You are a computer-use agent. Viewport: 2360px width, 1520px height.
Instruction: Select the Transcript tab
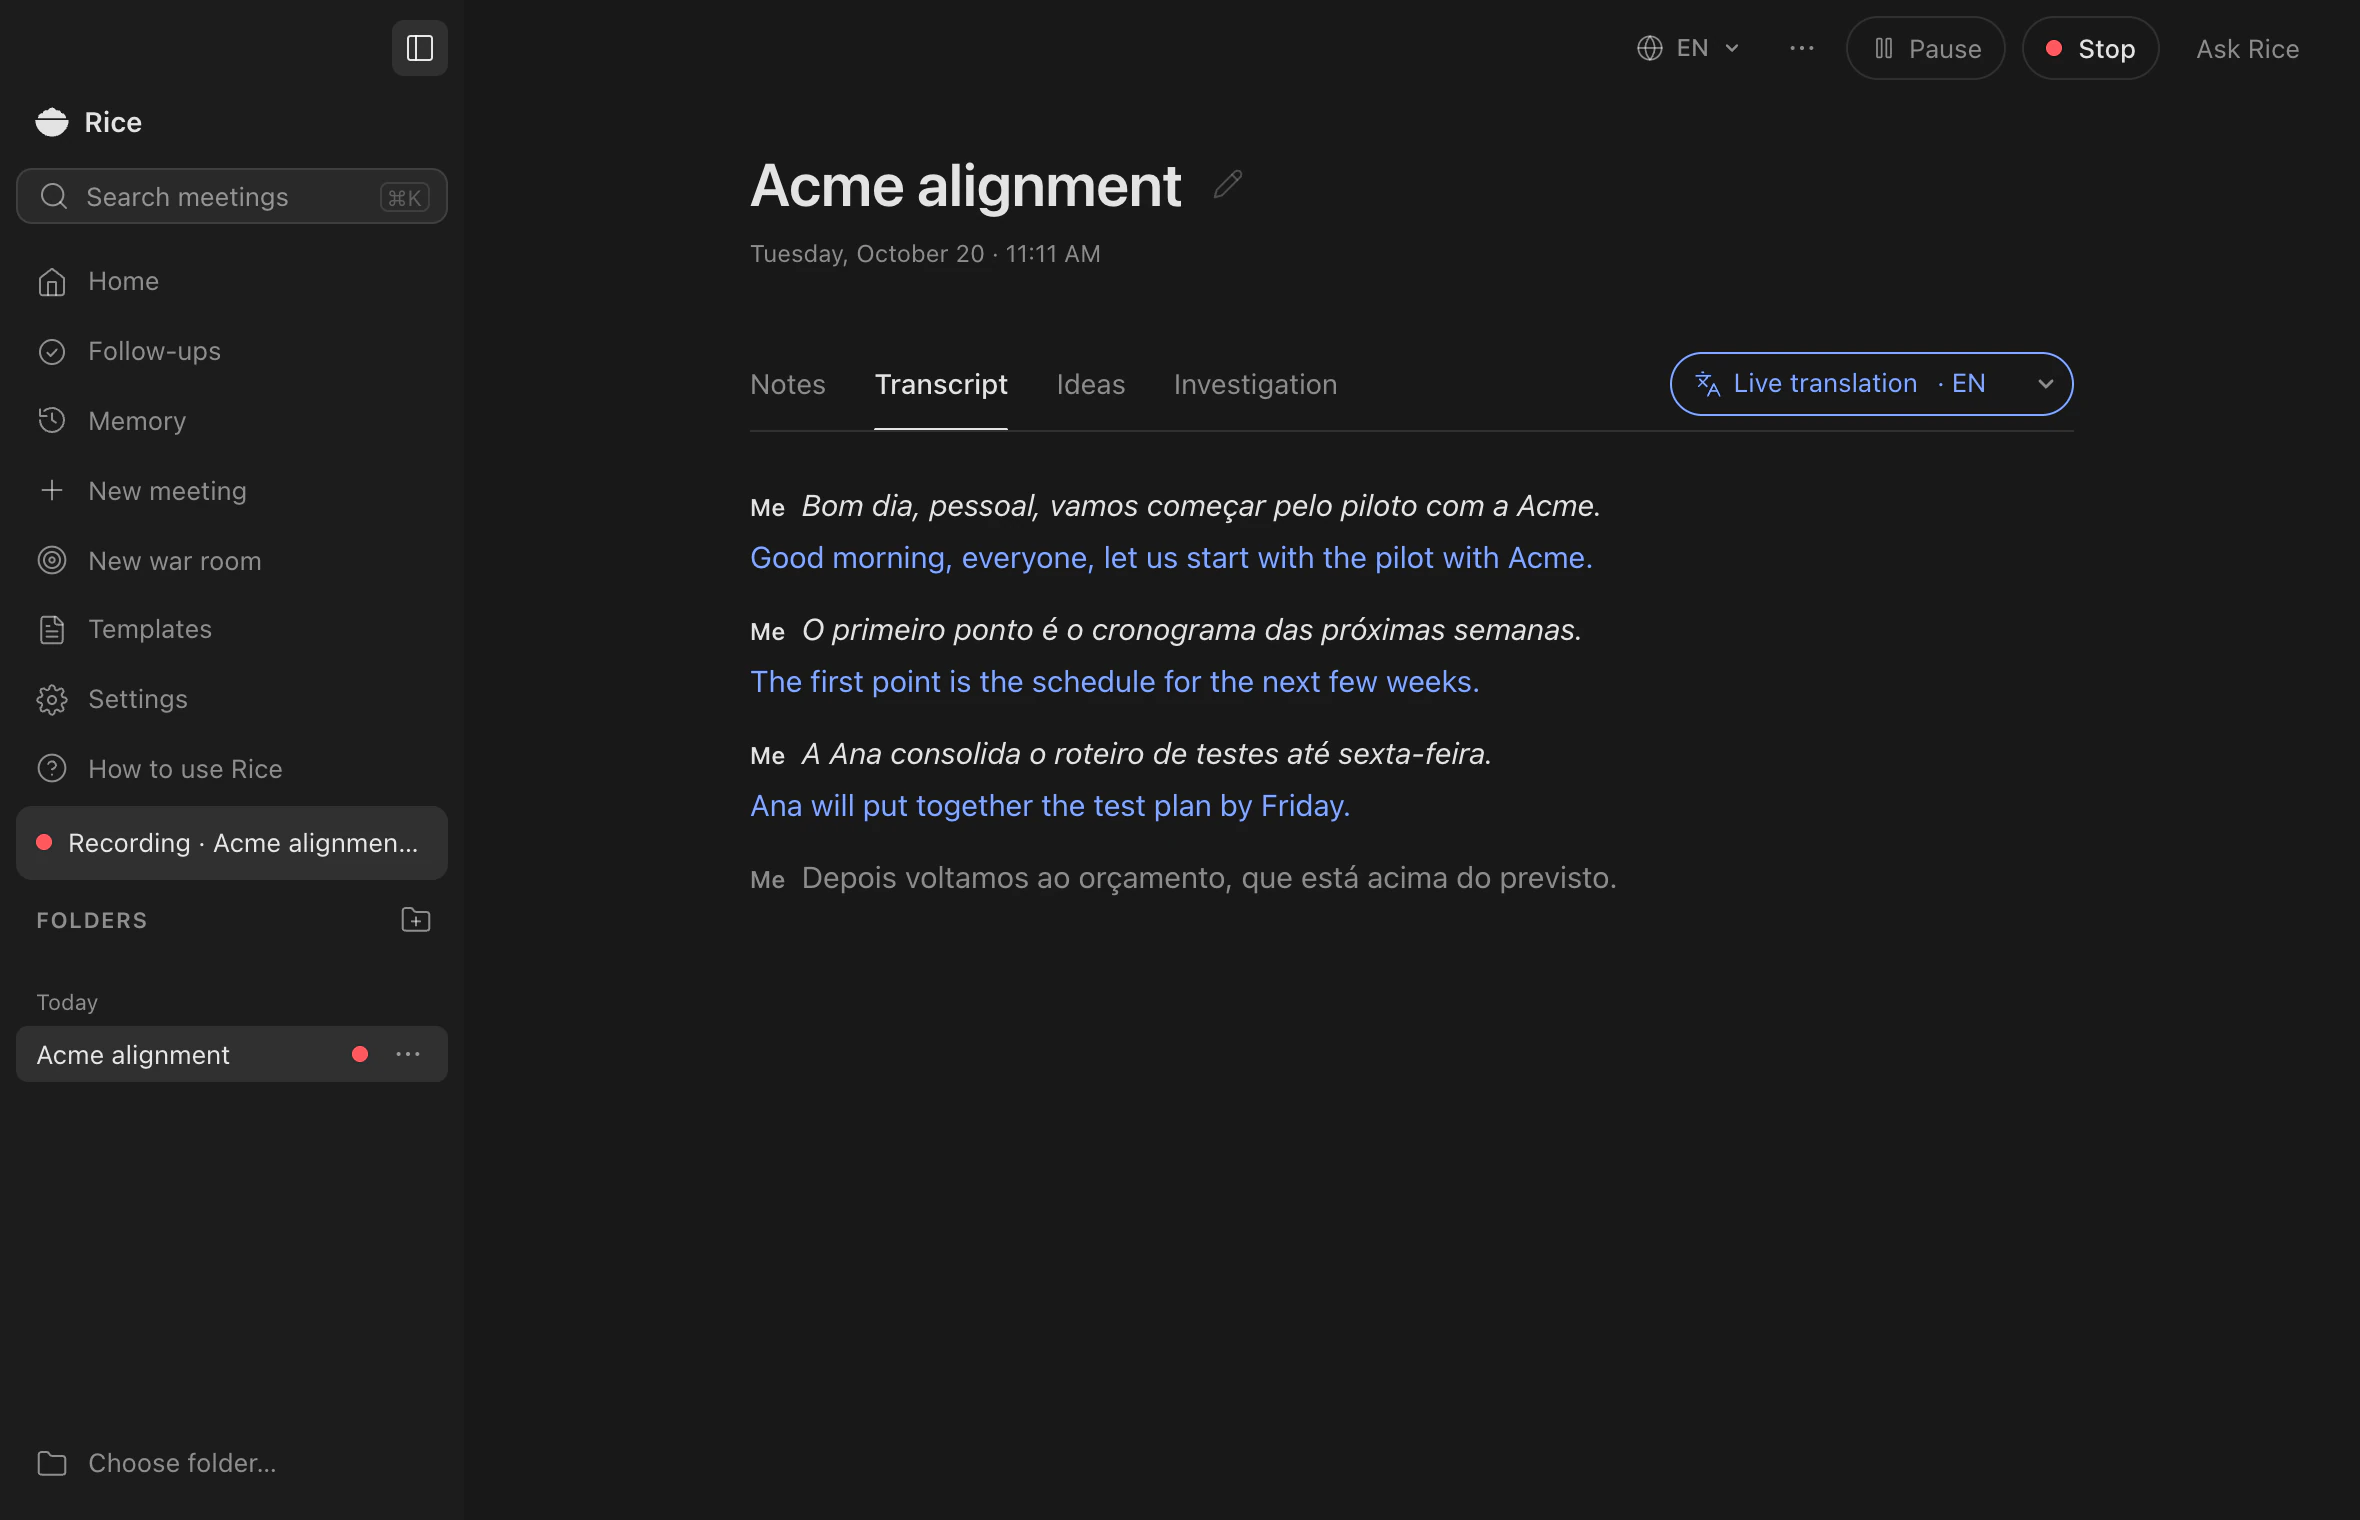941,384
